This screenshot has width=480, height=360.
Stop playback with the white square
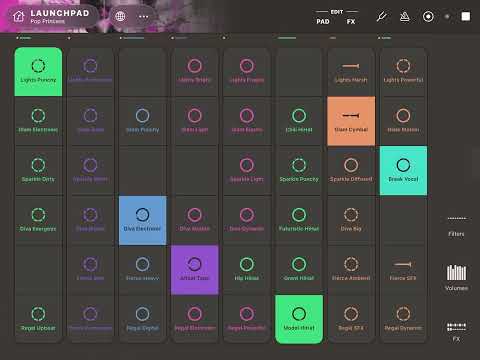pos(466,16)
